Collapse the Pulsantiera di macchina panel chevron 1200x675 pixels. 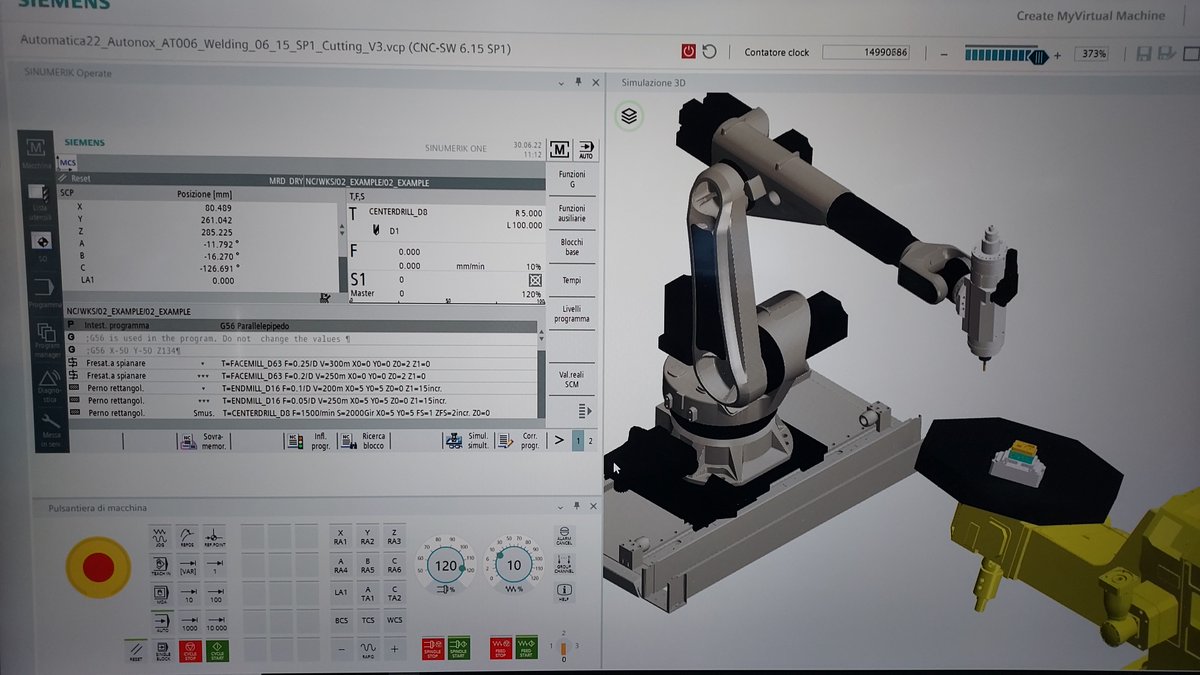click(x=561, y=508)
